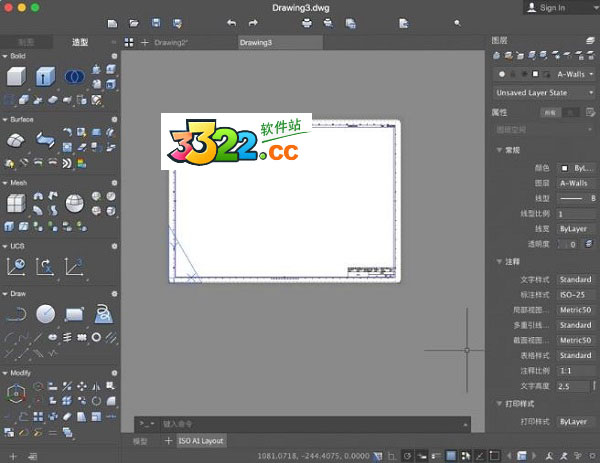Select the Extrude tool in Solid panel
The height and width of the screenshot is (463, 600).
[x=45, y=76]
